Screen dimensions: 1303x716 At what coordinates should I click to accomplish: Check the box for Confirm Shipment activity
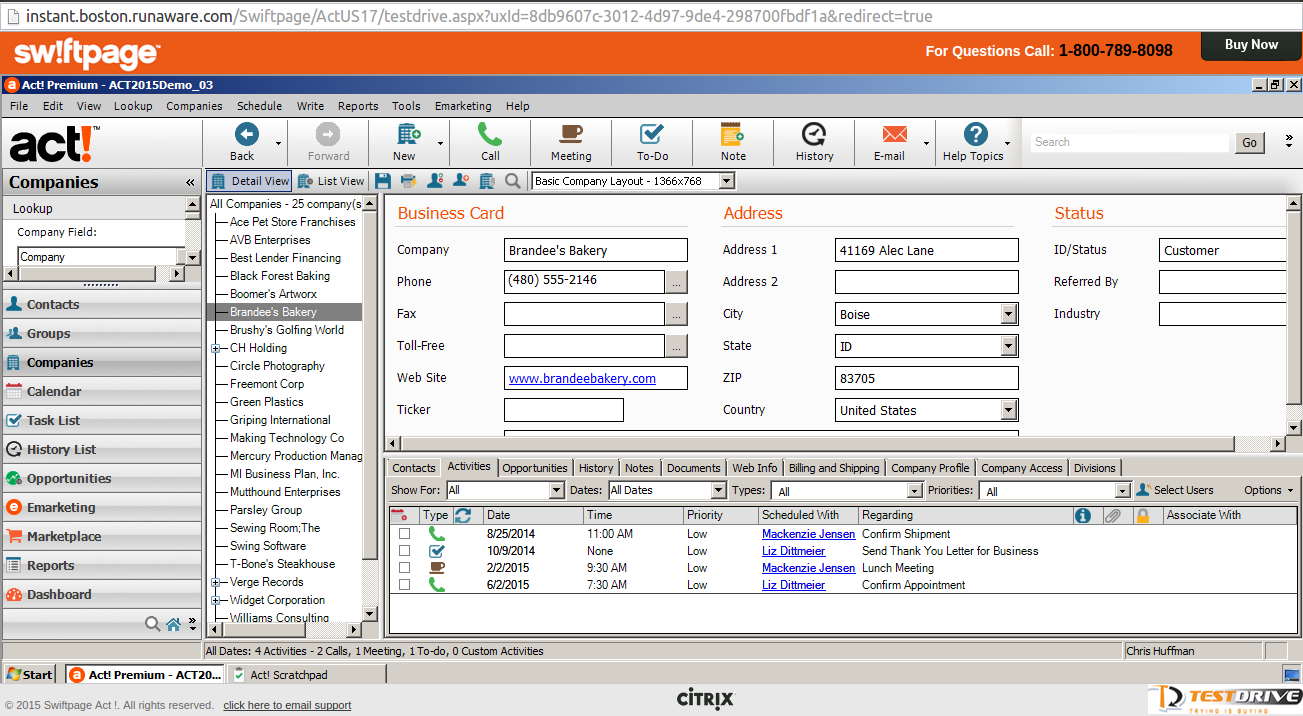click(404, 534)
